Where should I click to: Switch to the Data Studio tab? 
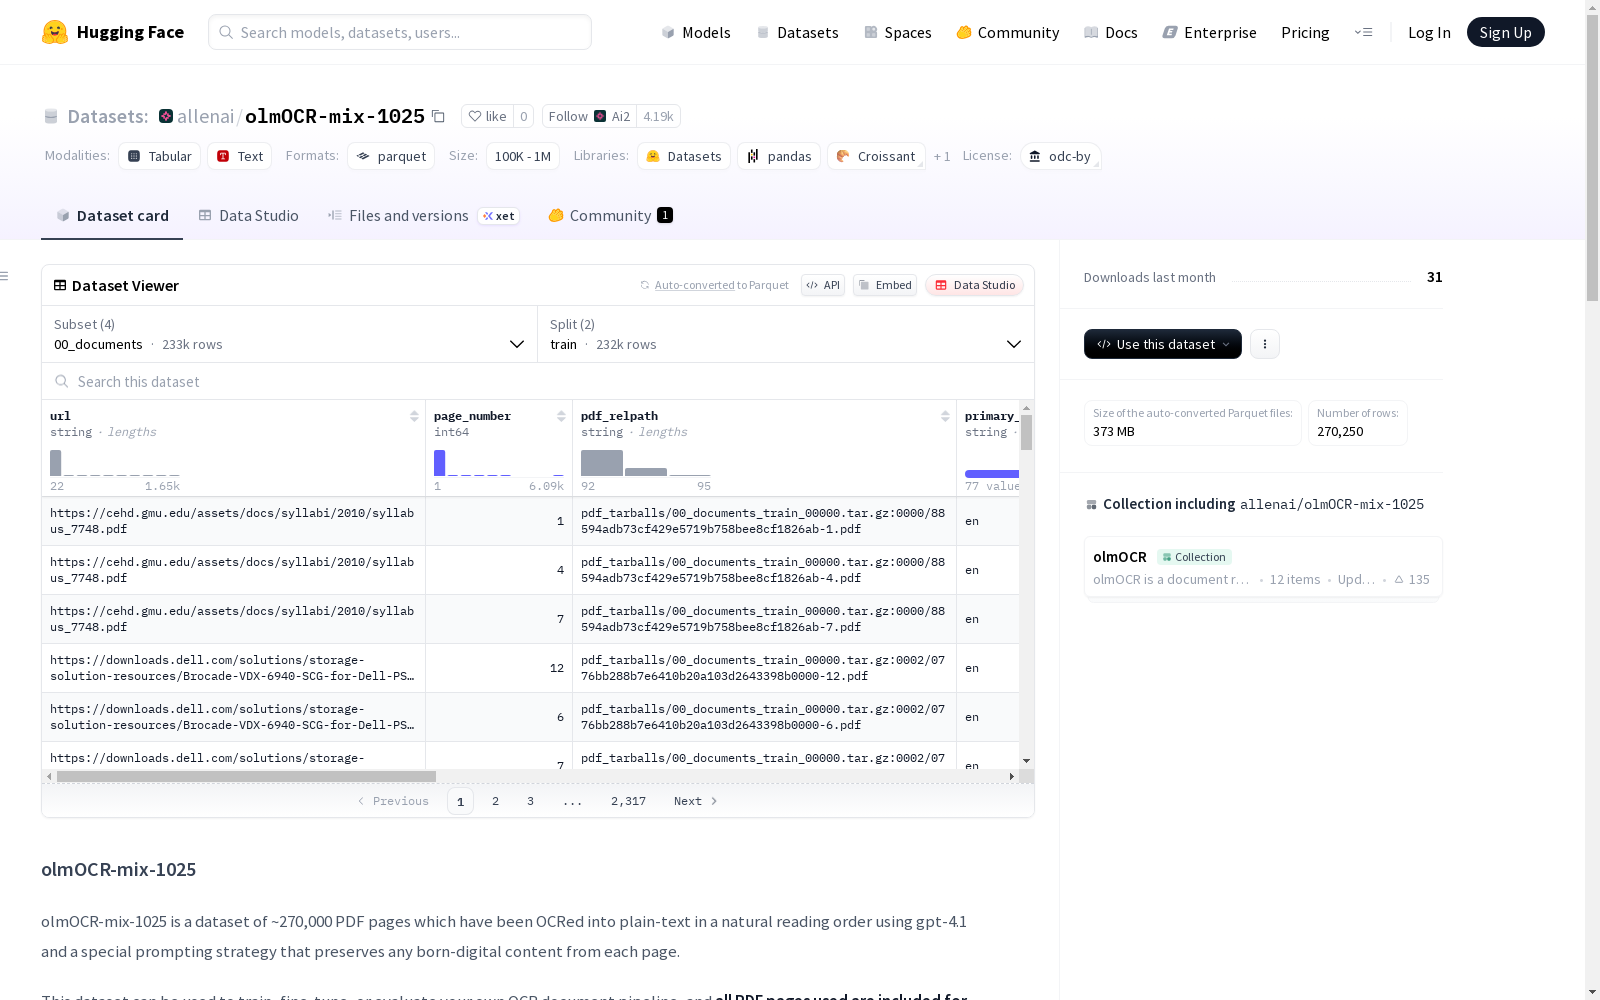coord(249,216)
